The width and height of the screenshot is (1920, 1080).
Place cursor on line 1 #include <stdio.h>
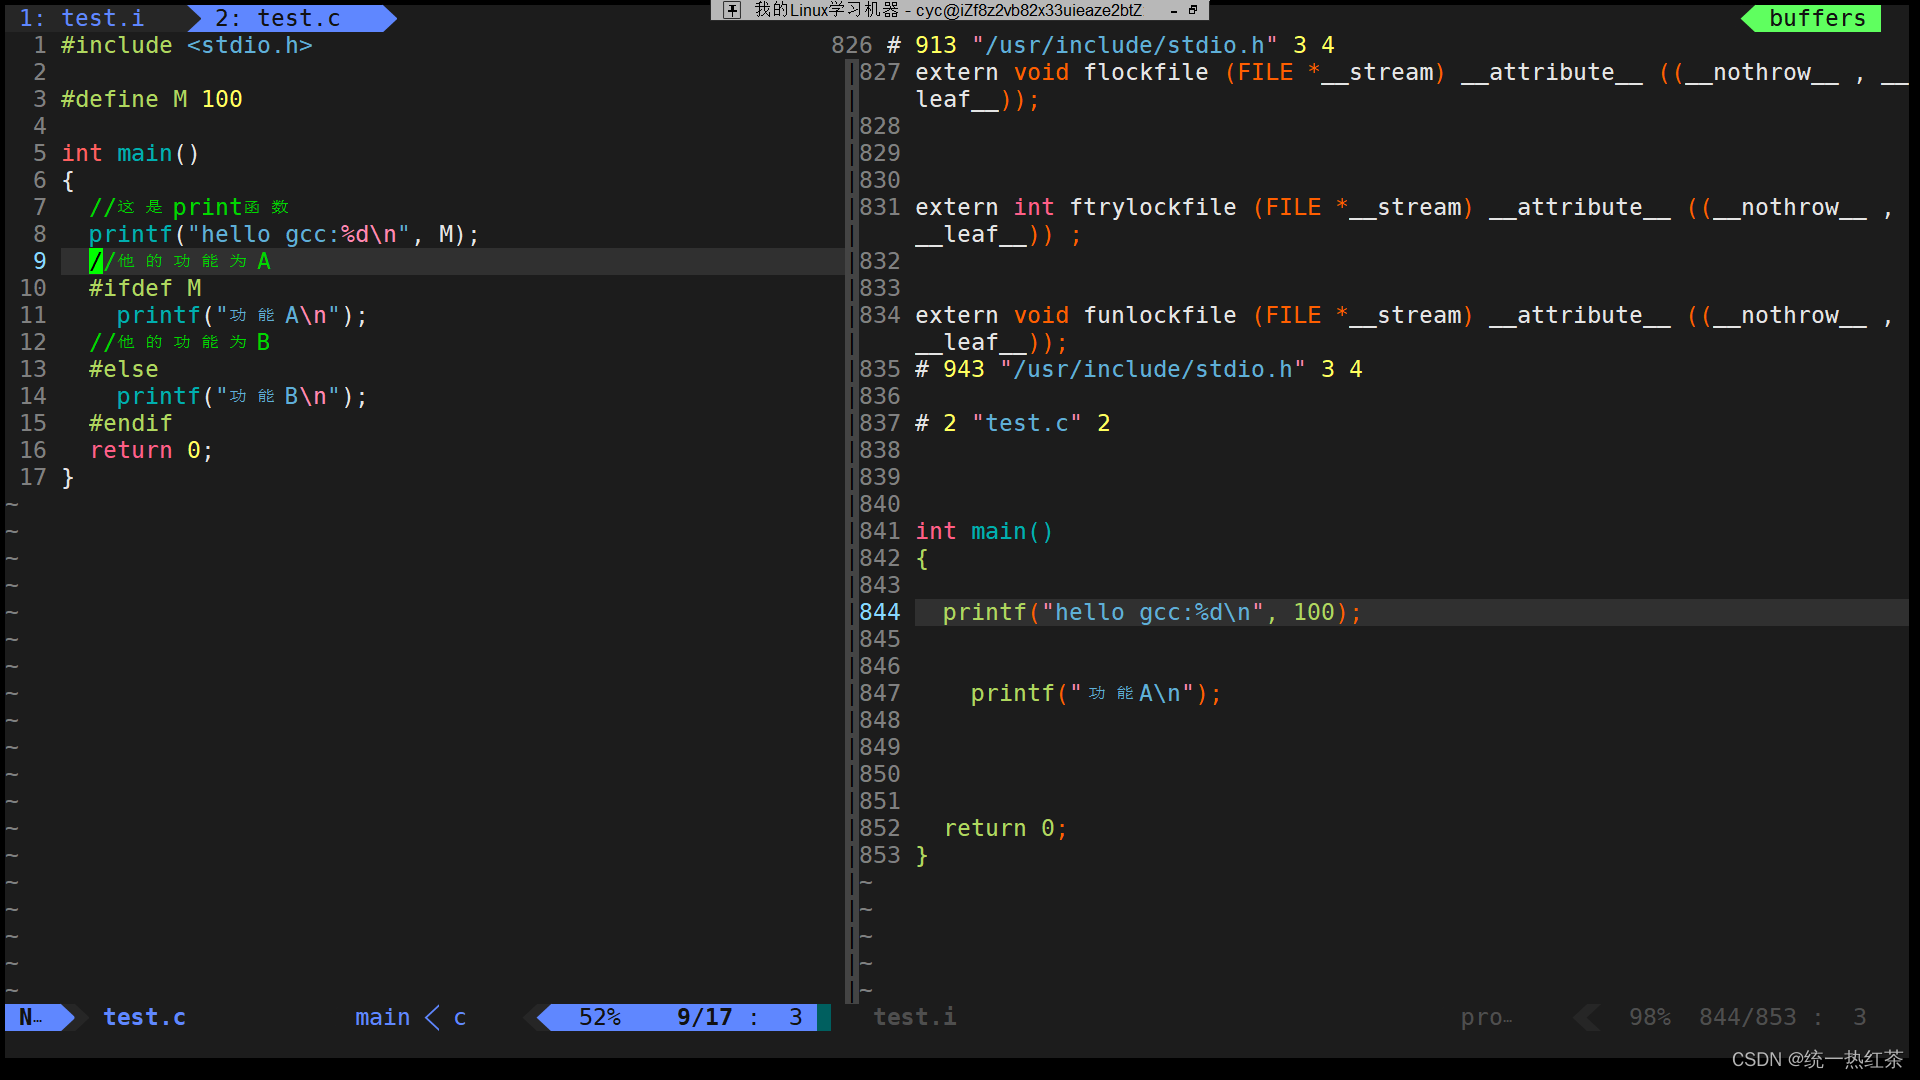coord(187,45)
